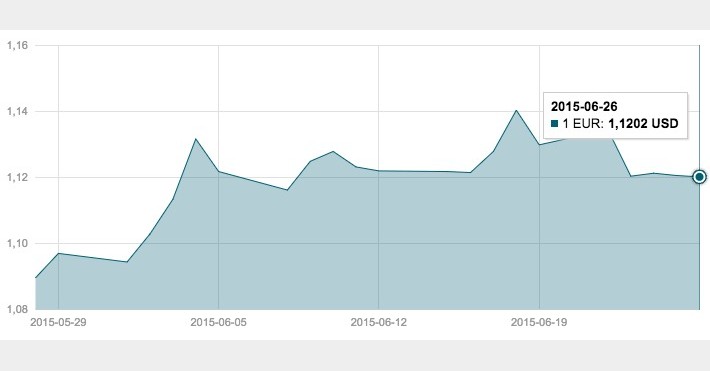
Task: Click the 1,12 y-axis label
Action: coord(17,178)
